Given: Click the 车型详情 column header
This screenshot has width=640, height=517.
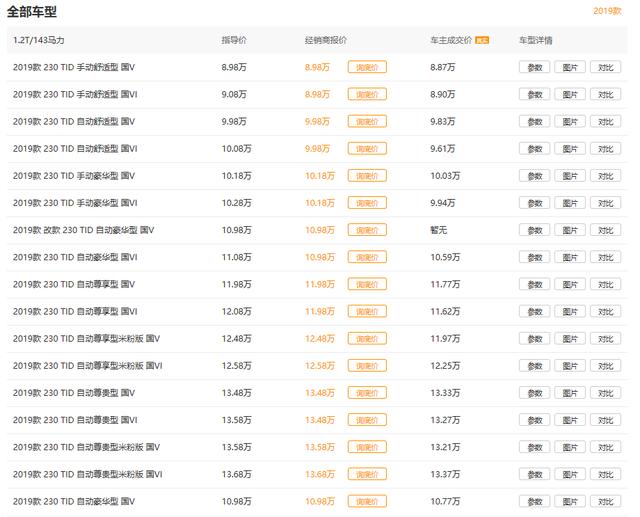Looking at the screenshot, I should coord(536,40).
